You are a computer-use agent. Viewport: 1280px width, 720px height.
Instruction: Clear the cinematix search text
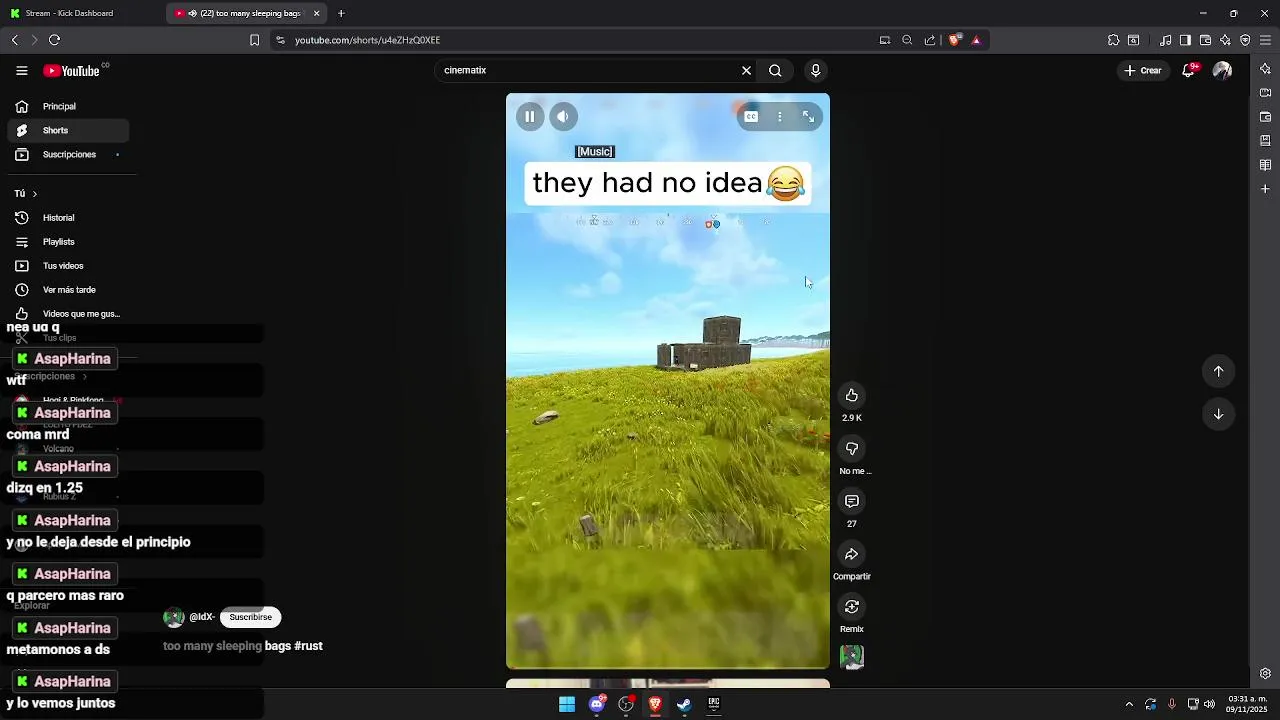(x=746, y=71)
